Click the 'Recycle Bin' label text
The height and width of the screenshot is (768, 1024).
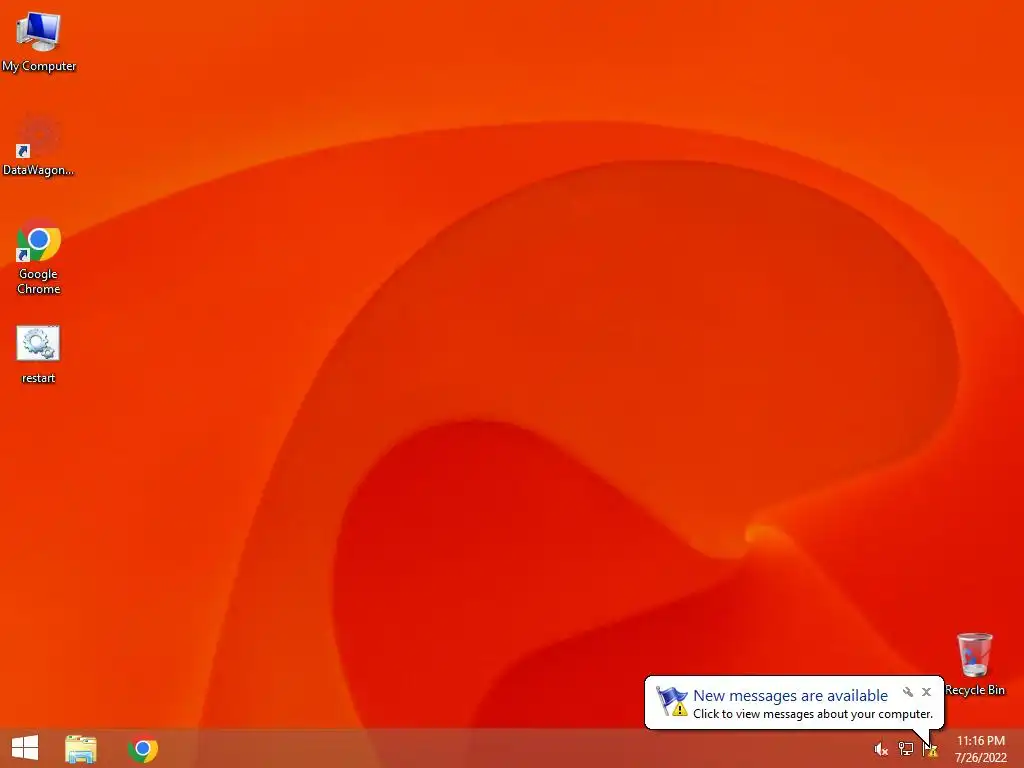[x=974, y=690]
